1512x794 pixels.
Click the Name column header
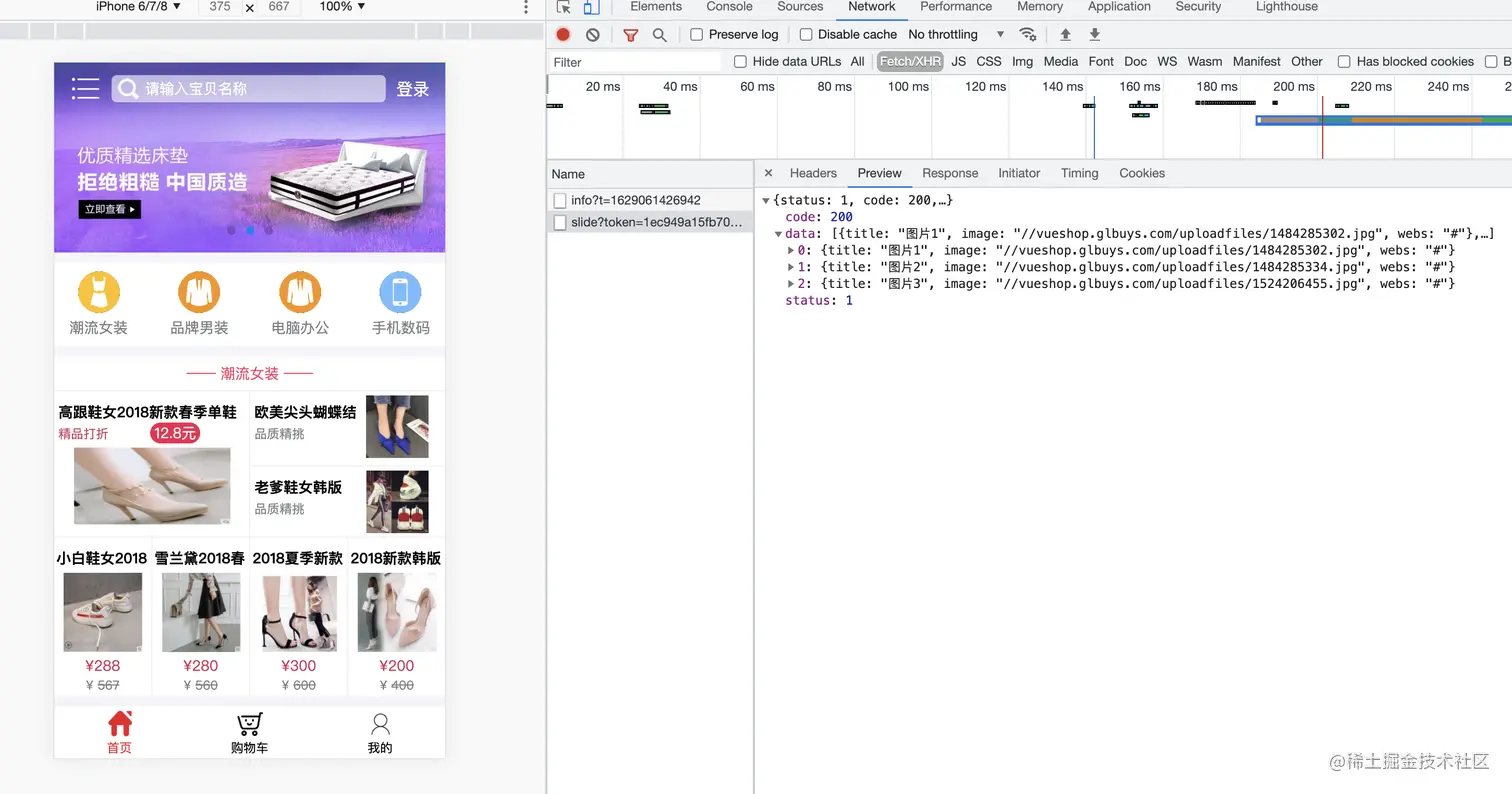650,174
